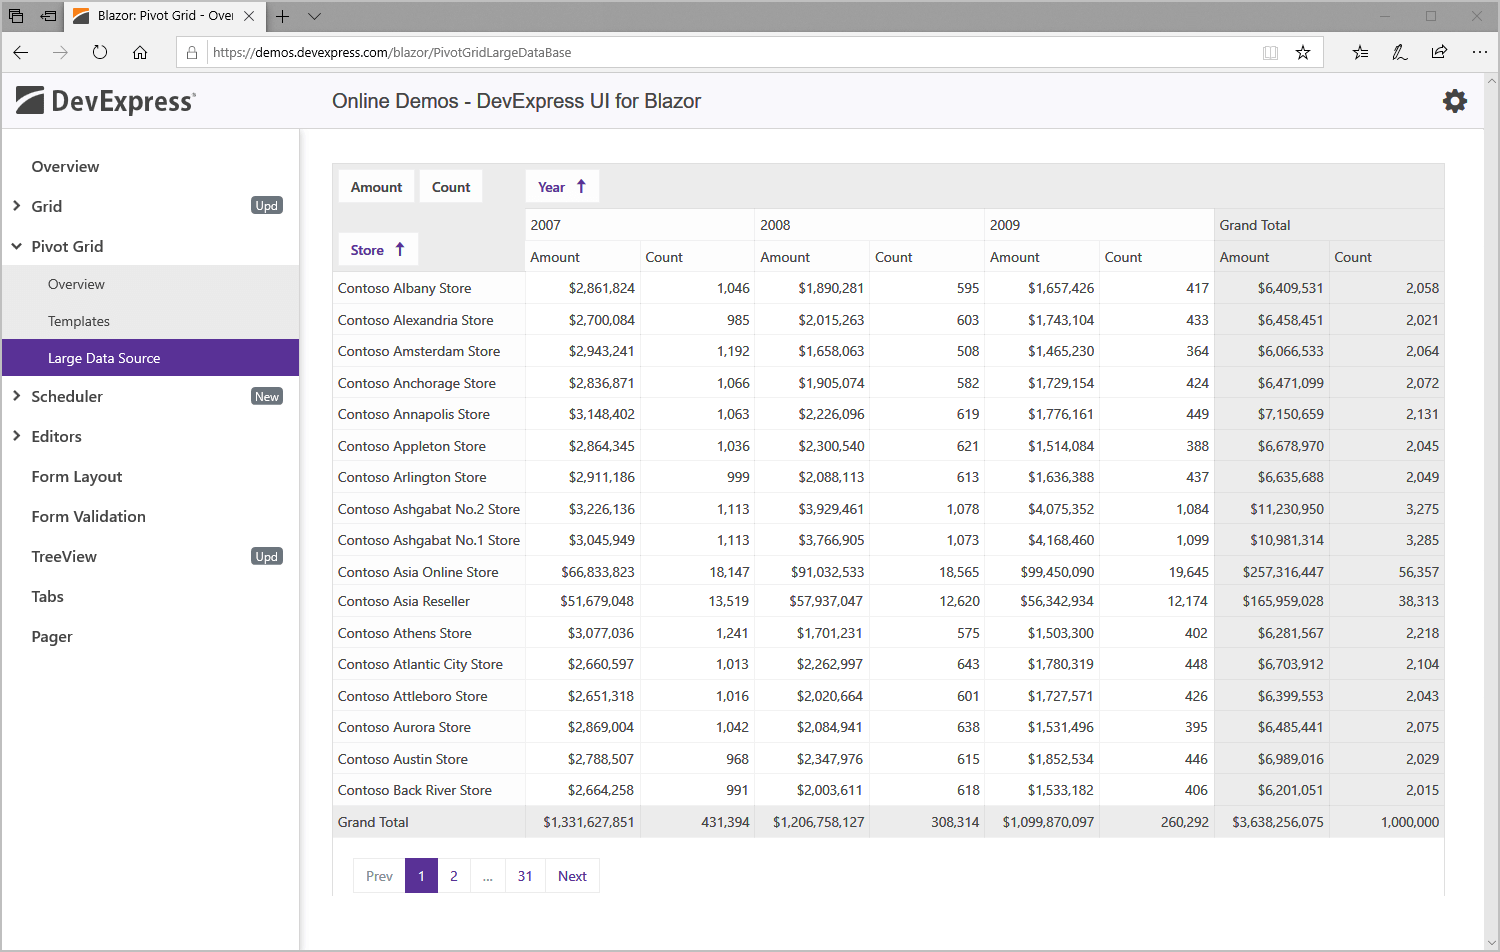This screenshot has height=952, width=1500.
Task: Open reading view book icon
Action: [x=1270, y=53]
